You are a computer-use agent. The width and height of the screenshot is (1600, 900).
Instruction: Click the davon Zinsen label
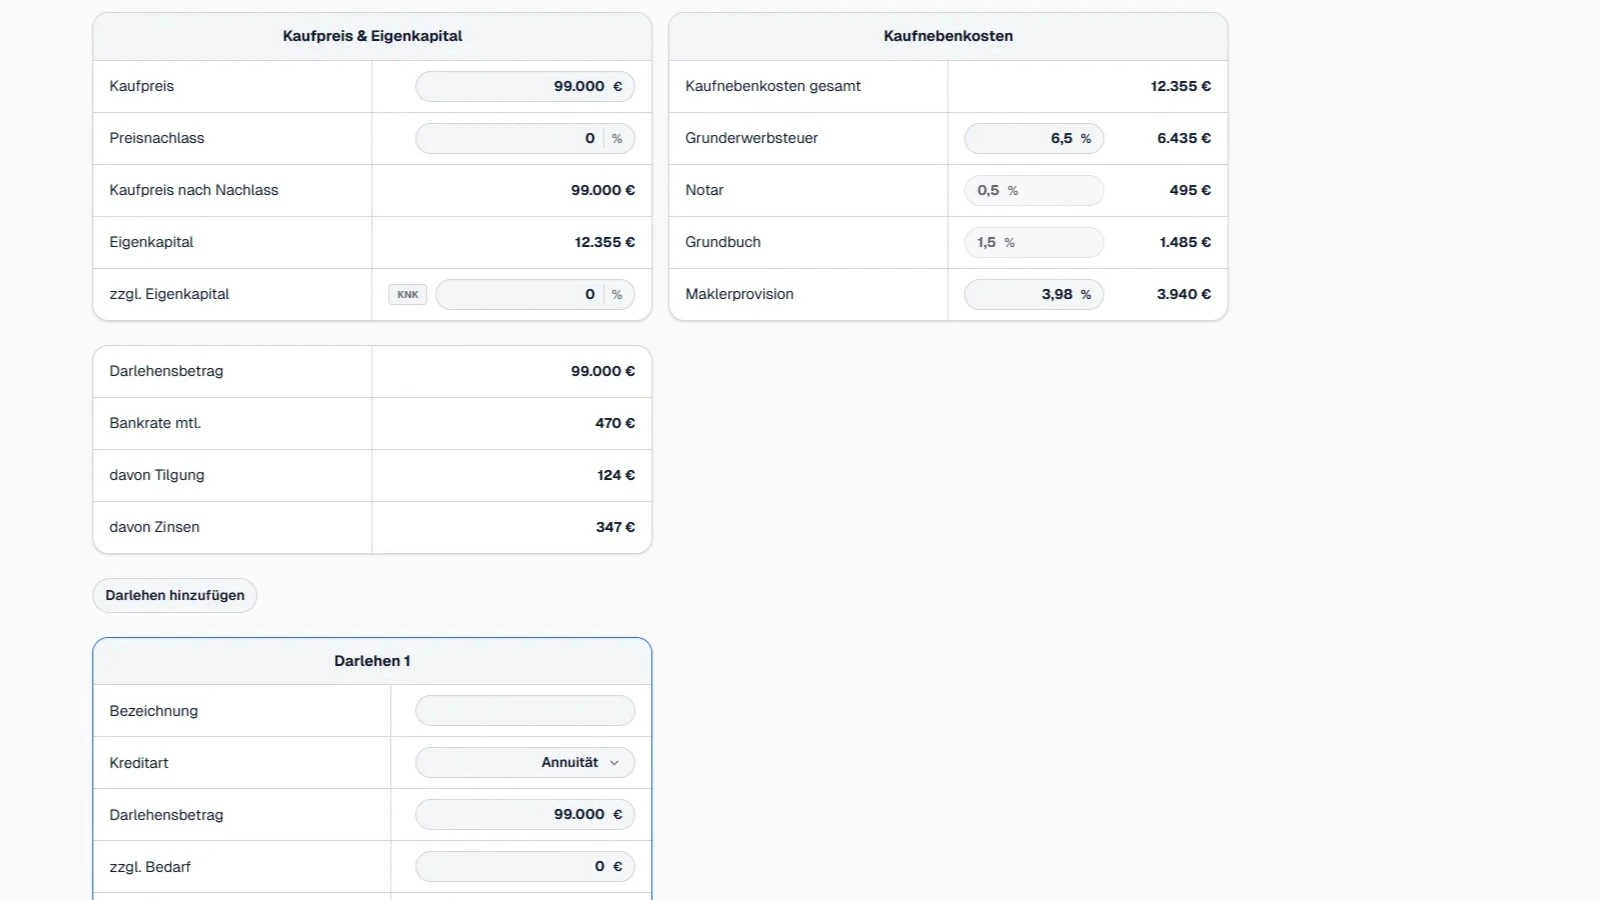pyautogui.click(x=154, y=527)
